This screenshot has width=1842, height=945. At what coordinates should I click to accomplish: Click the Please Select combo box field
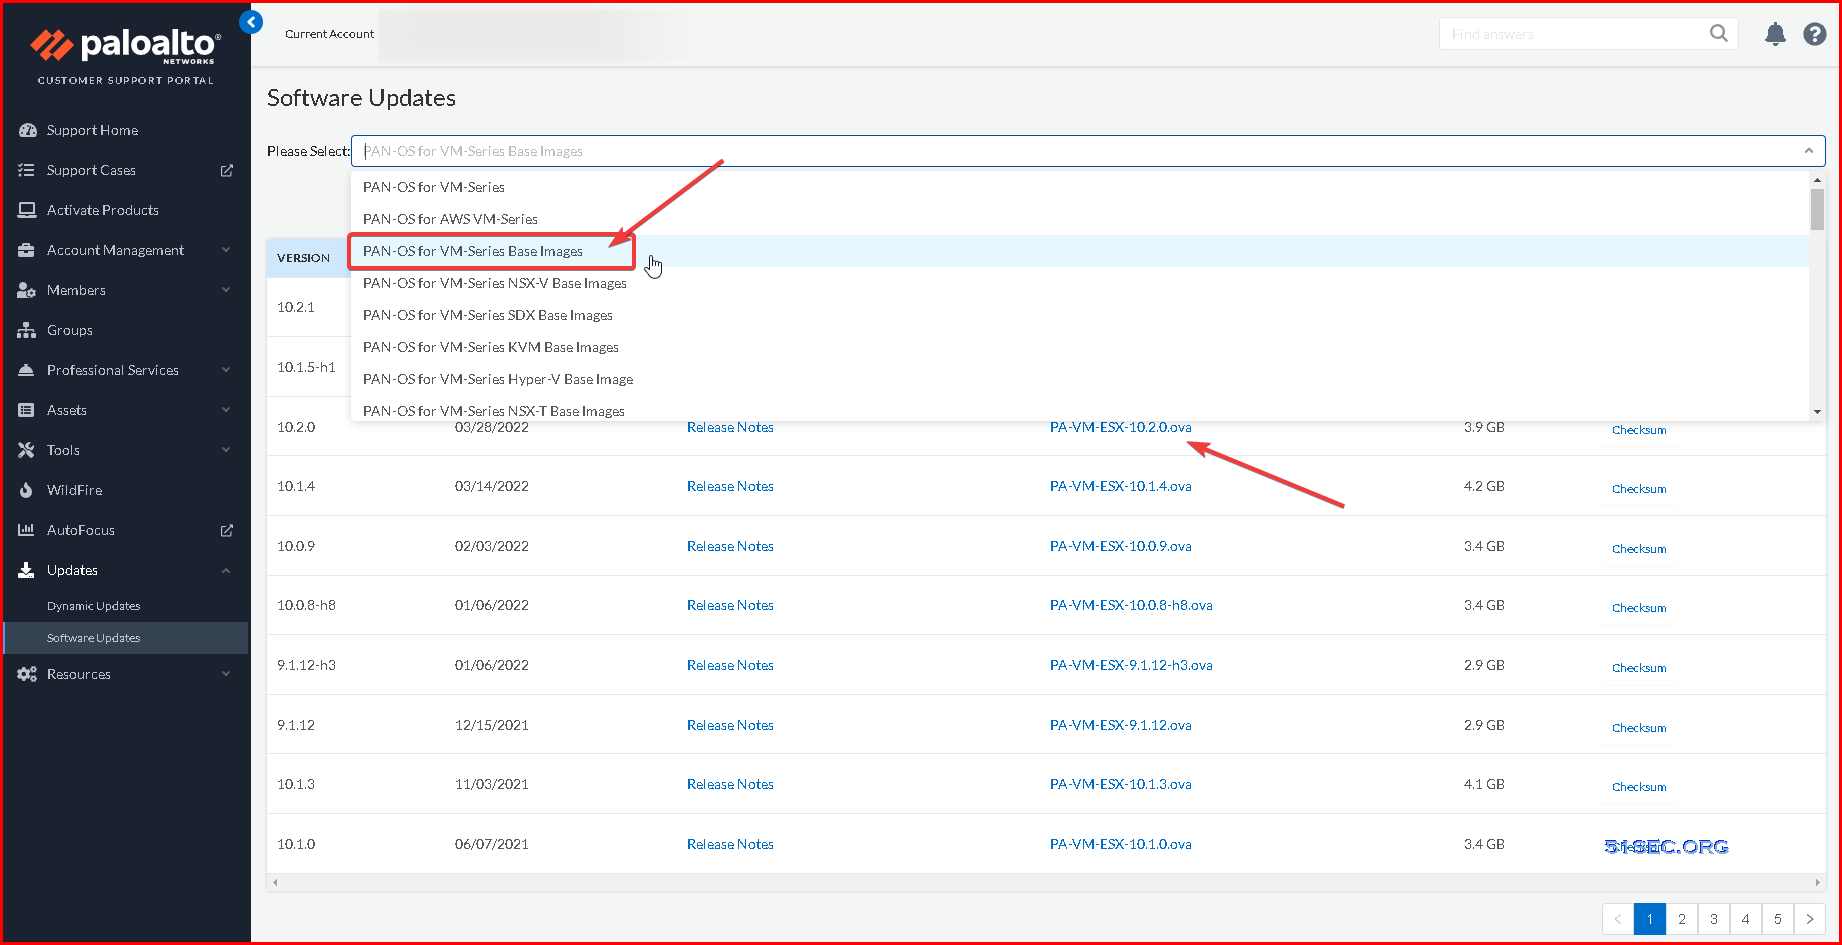click(x=1088, y=151)
